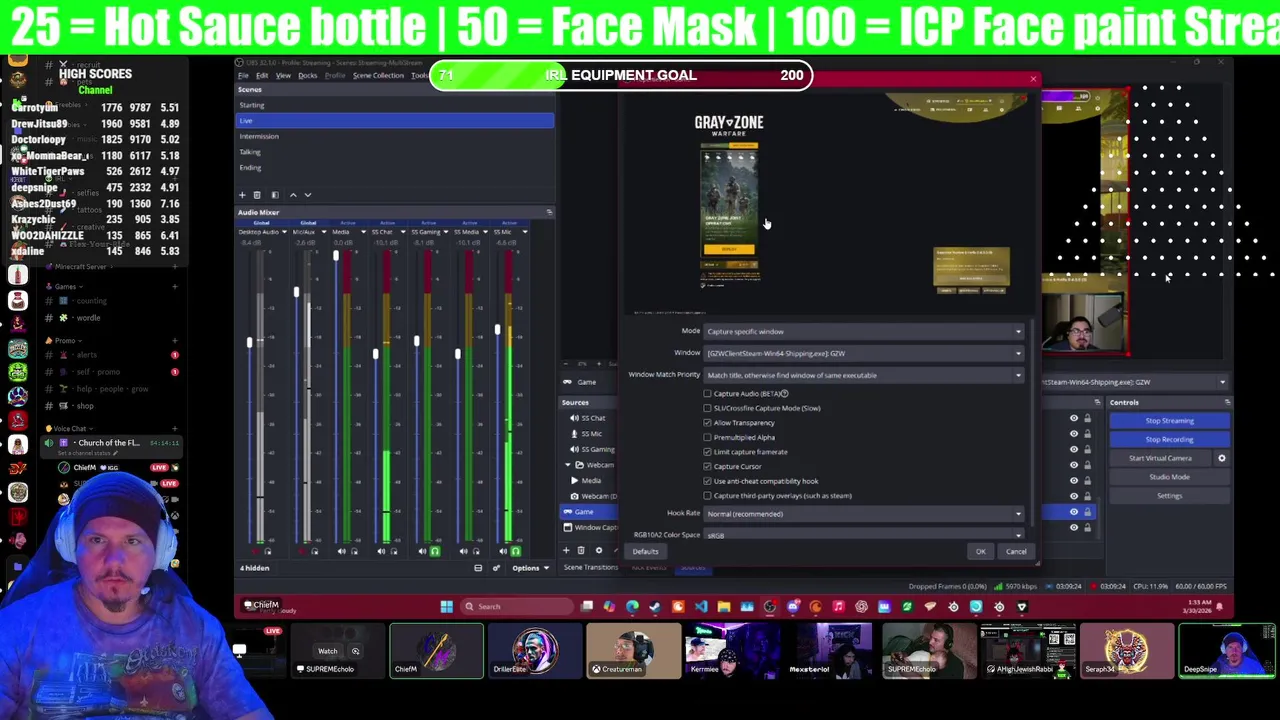1280x720 pixels.
Task: Enable SLI/Crossfire Capture Mode checkbox
Action: pos(708,408)
